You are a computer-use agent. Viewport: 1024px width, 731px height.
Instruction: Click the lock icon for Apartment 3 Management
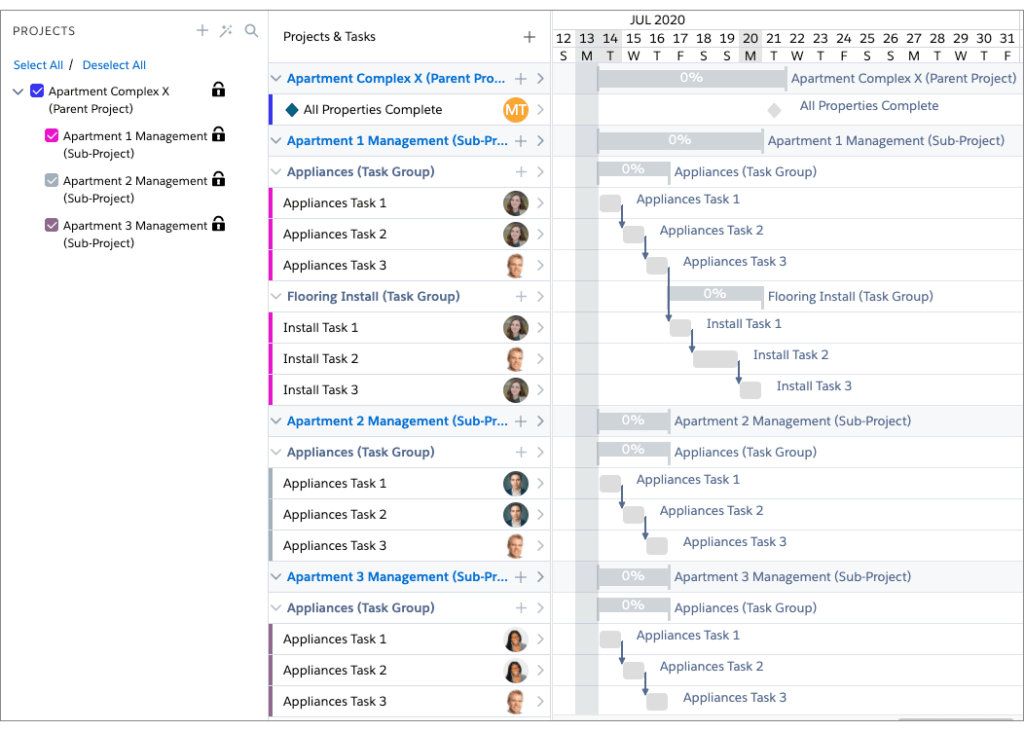219,224
